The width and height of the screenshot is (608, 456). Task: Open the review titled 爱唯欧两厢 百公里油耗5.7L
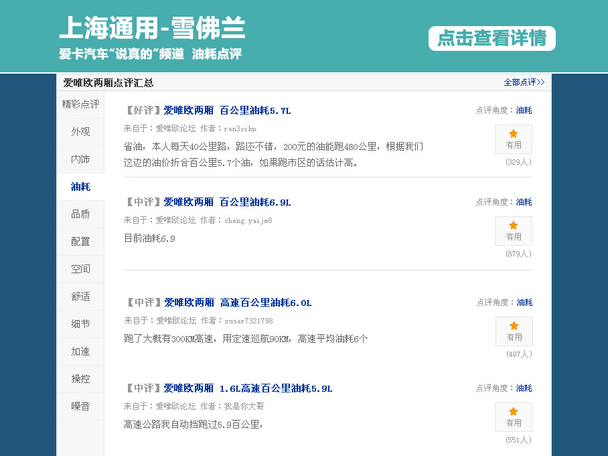point(227,110)
